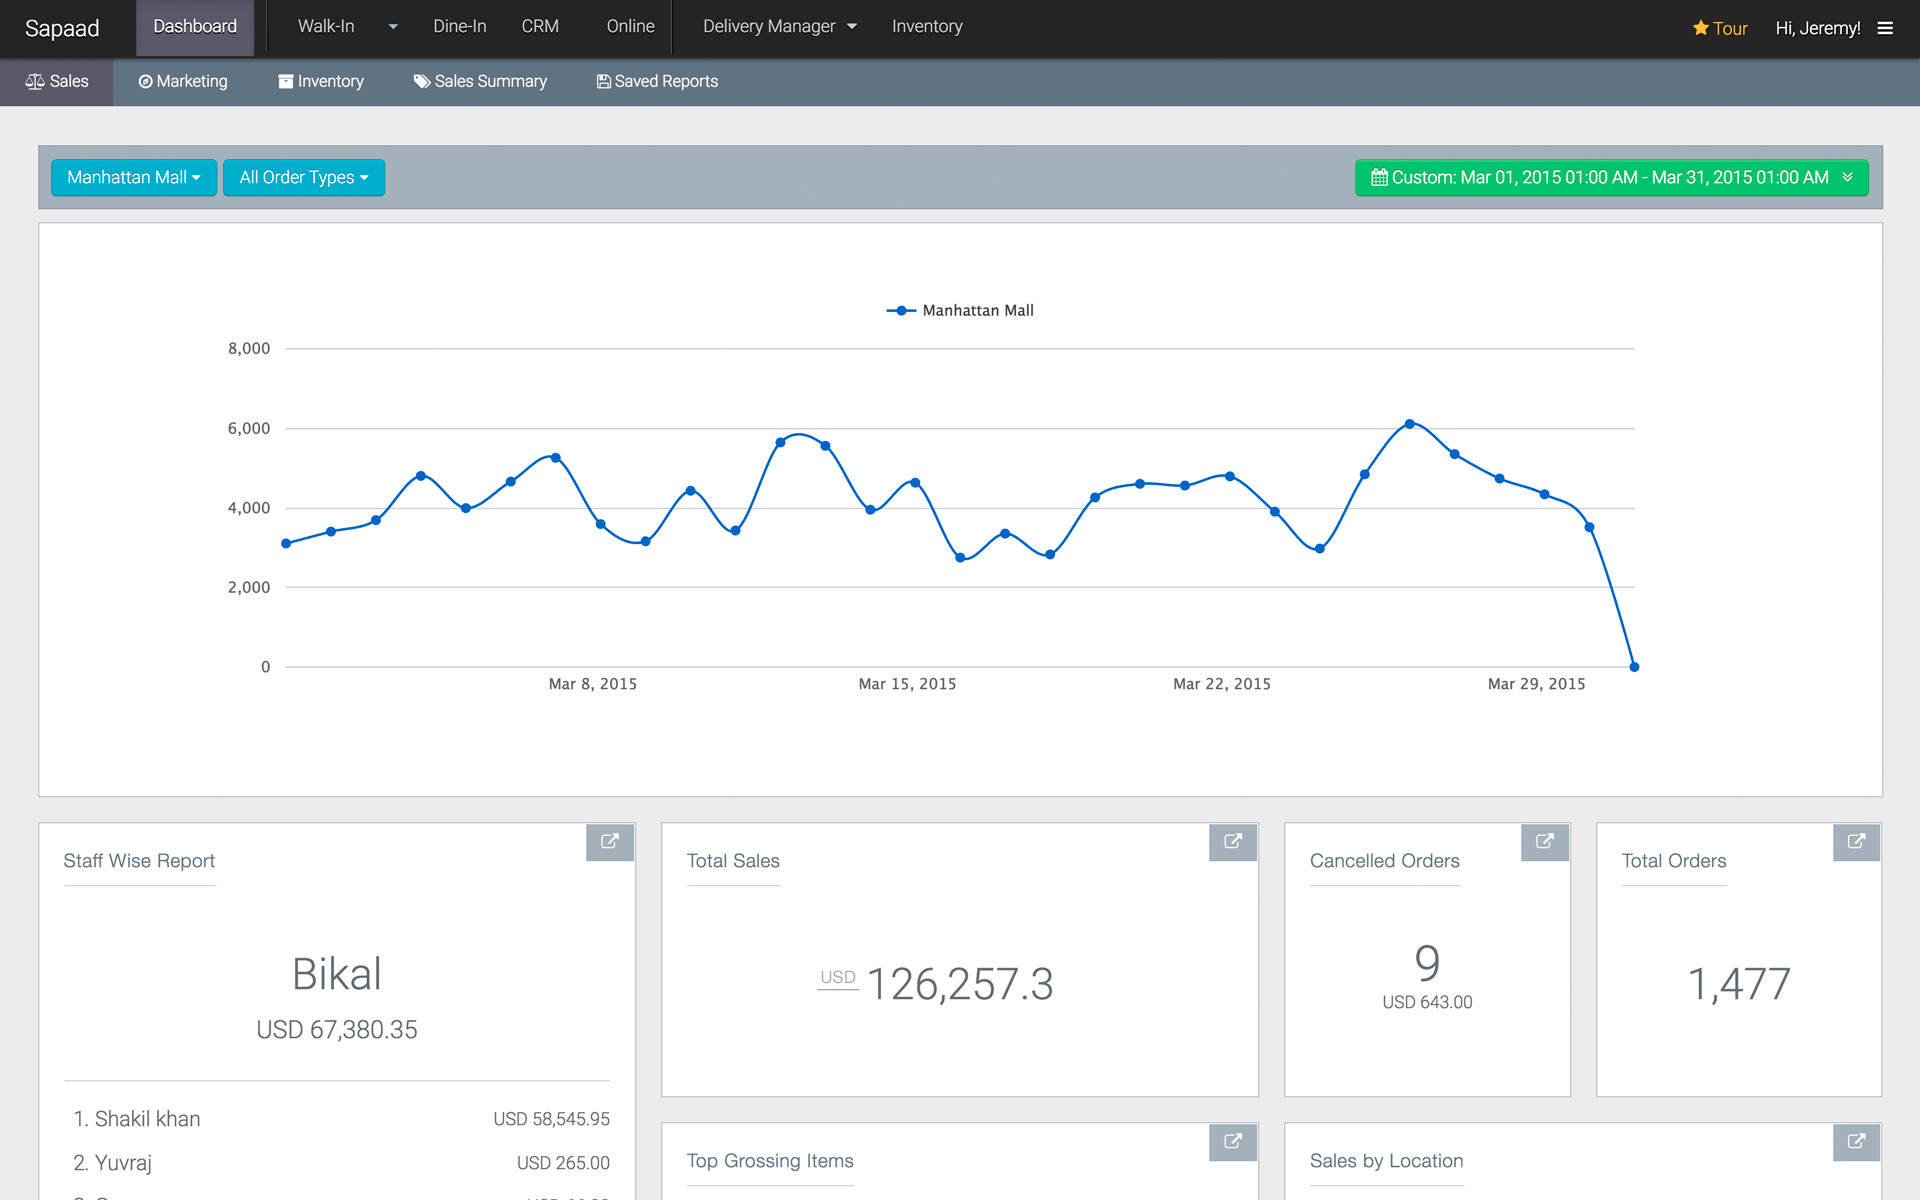Open the Walk-In dropdown arrow
This screenshot has width=1920, height=1200.
[392, 27]
